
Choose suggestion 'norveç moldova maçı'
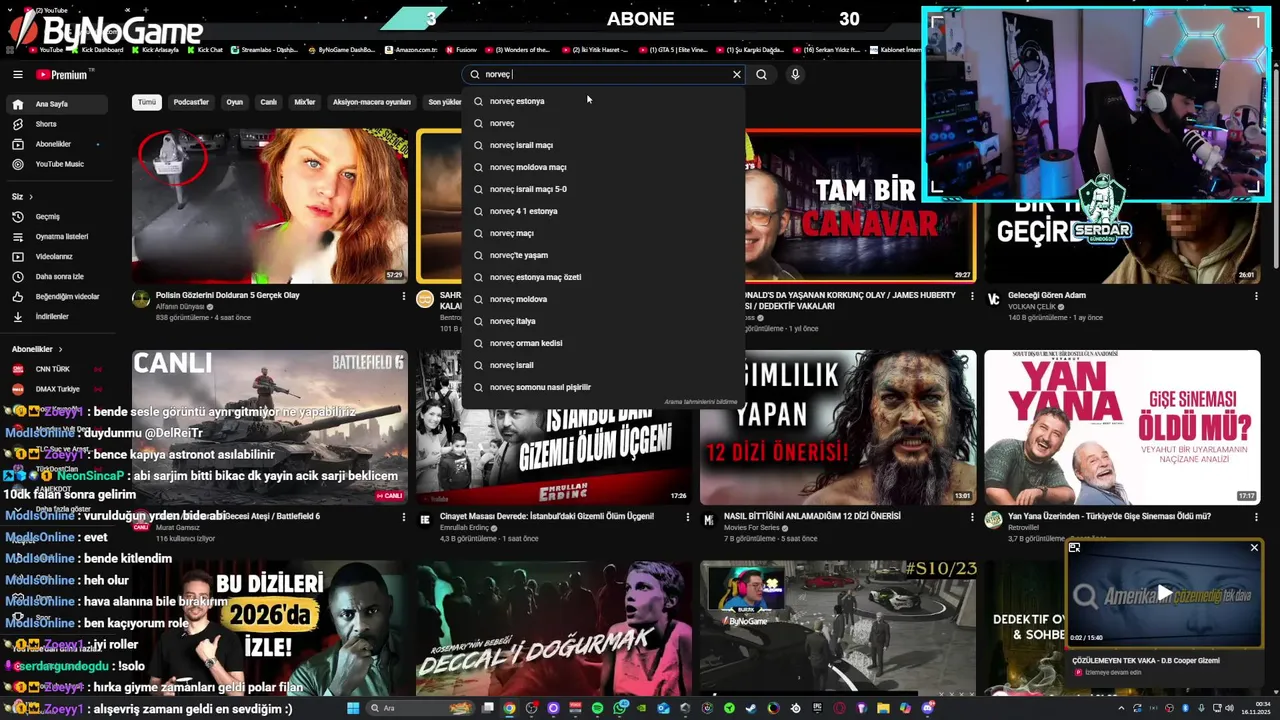(x=603, y=167)
